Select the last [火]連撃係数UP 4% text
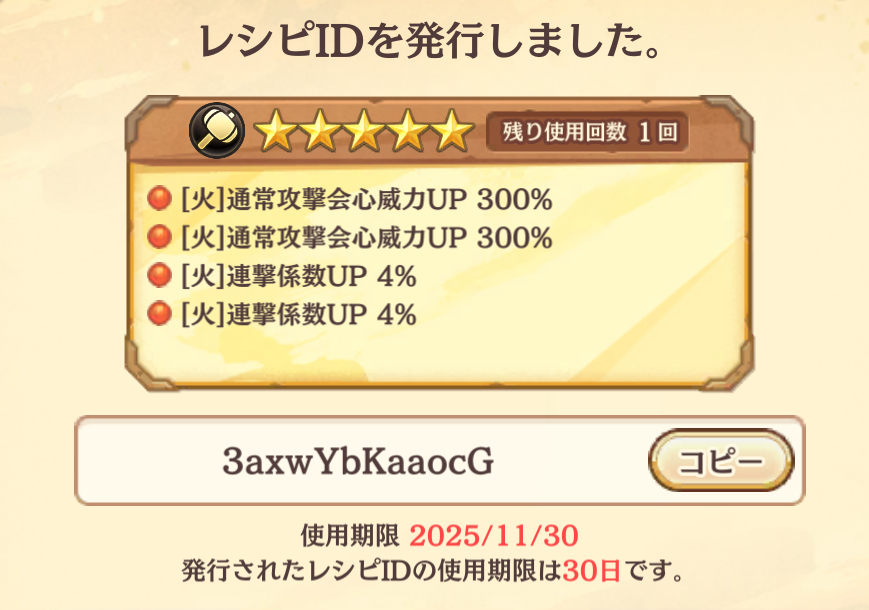Screen dimensions: 869x610 299,314
